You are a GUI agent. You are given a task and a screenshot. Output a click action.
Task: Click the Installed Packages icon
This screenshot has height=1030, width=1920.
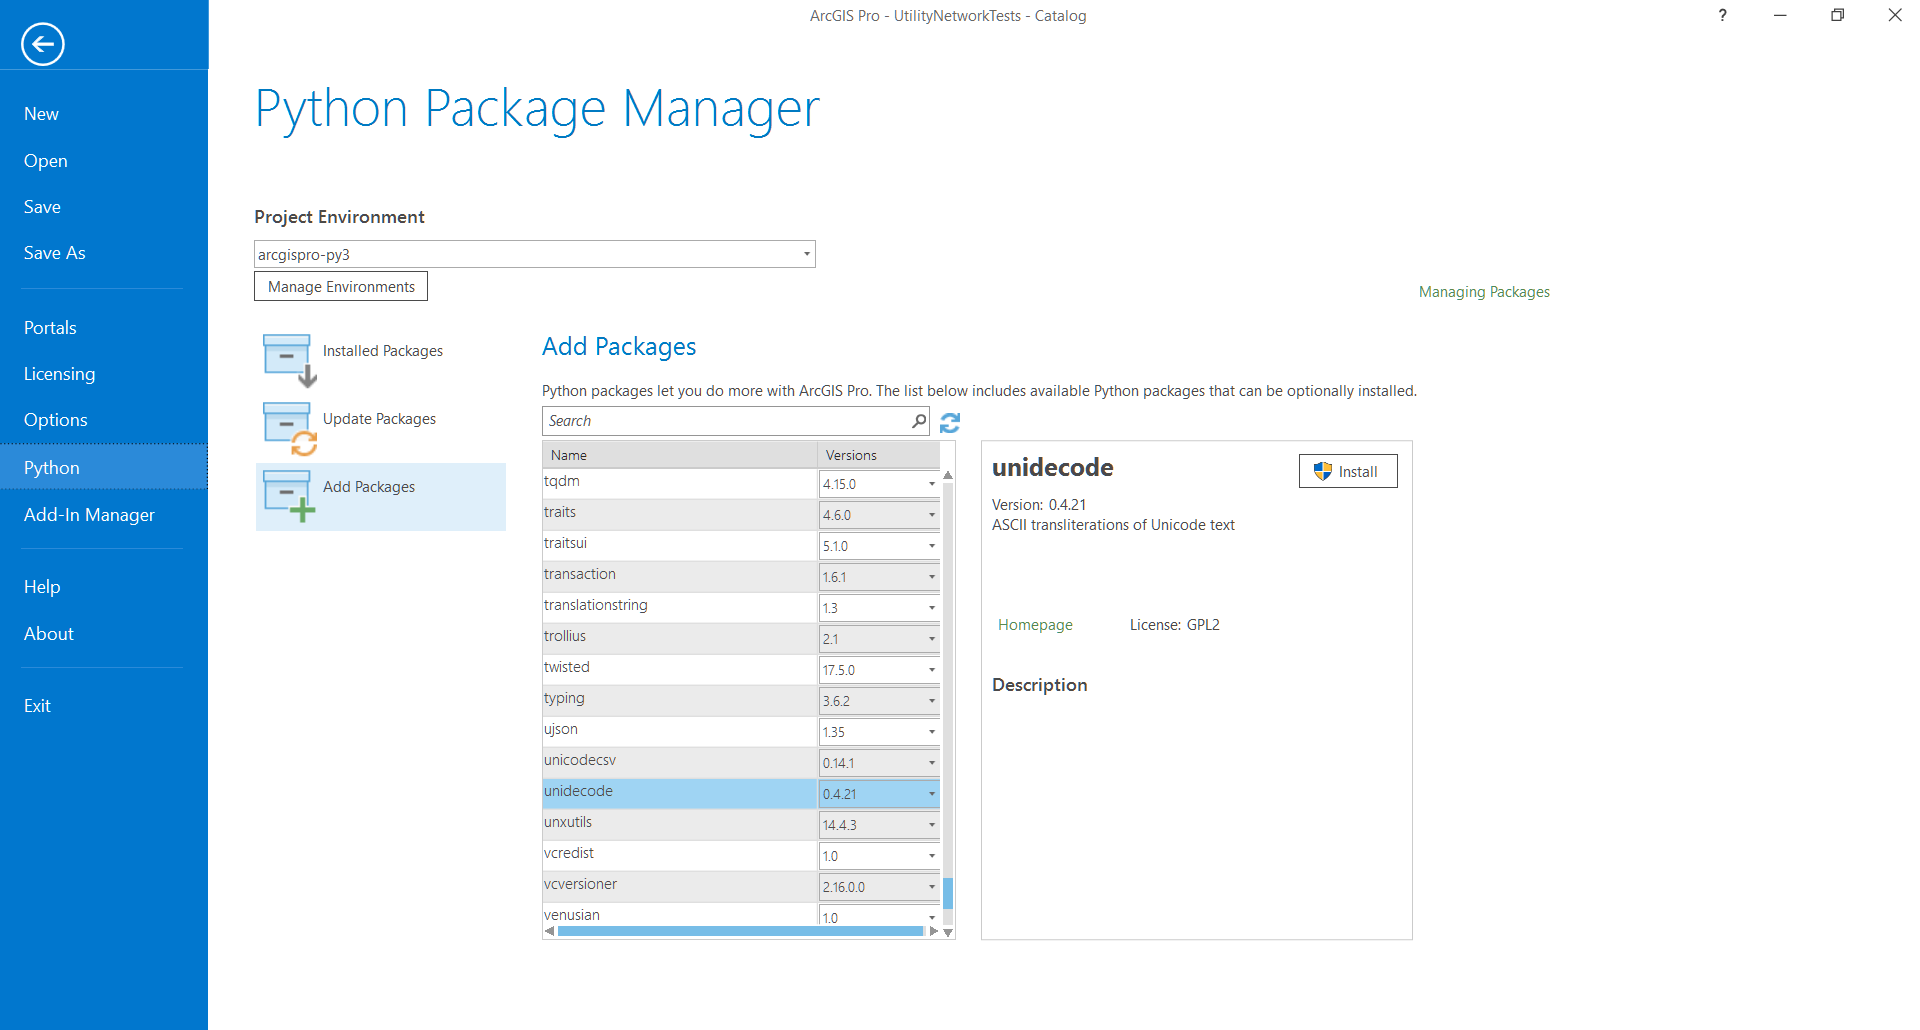pyautogui.click(x=289, y=360)
